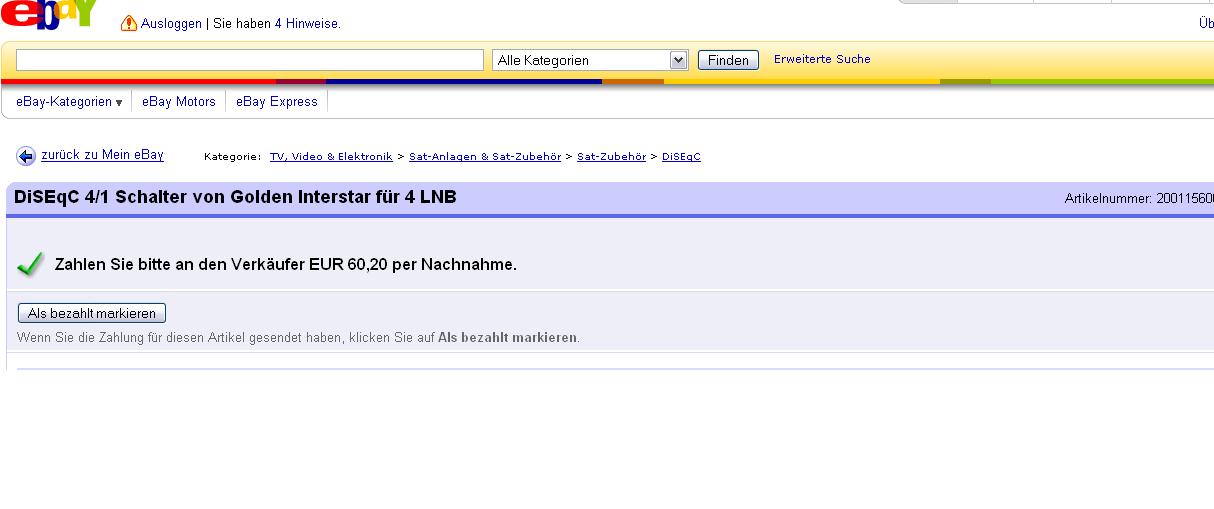Image resolution: width=1214 pixels, height=509 pixels.
Task: Open Sat-Anlagen & Sat-Zubehör breadcrumb
Action: 485,157
